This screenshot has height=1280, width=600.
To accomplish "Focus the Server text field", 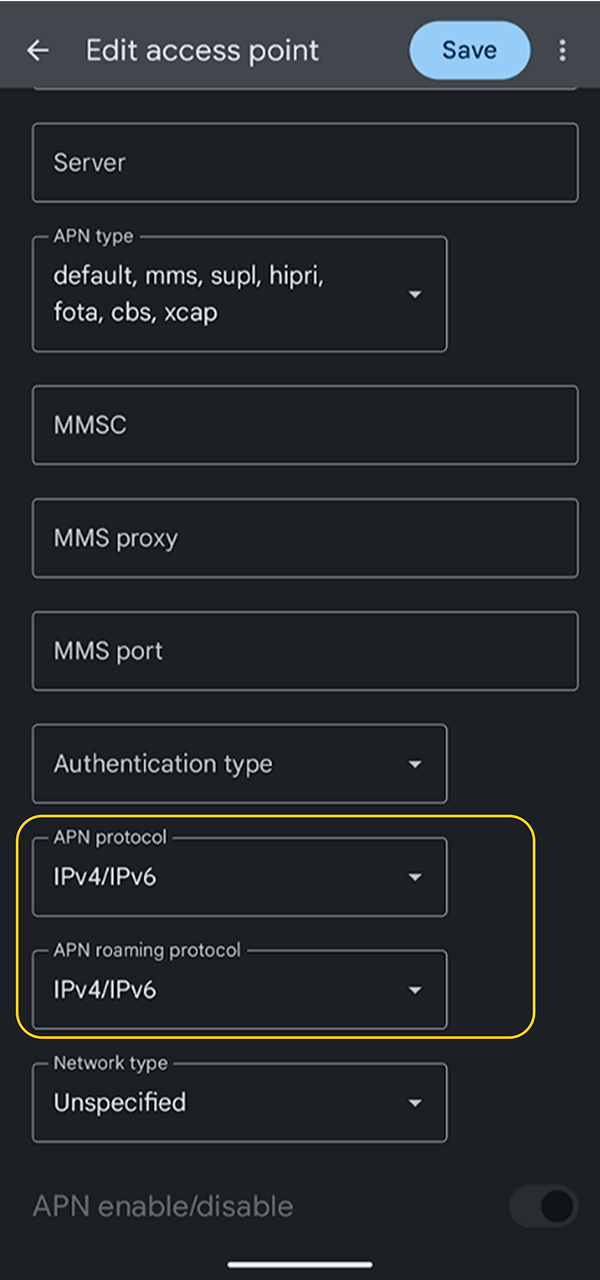I will (x=305, y=163).
